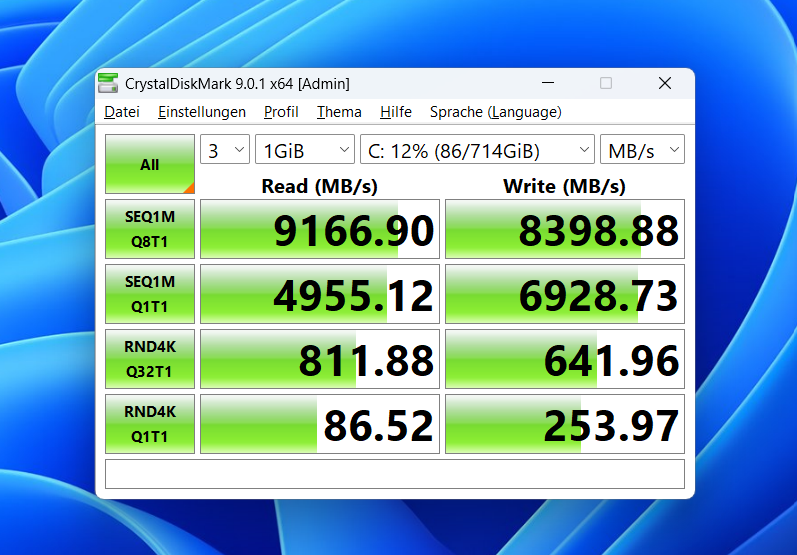Open the unit dropdown showing MB/s
797x555 pixels.
tap(642, 149)
